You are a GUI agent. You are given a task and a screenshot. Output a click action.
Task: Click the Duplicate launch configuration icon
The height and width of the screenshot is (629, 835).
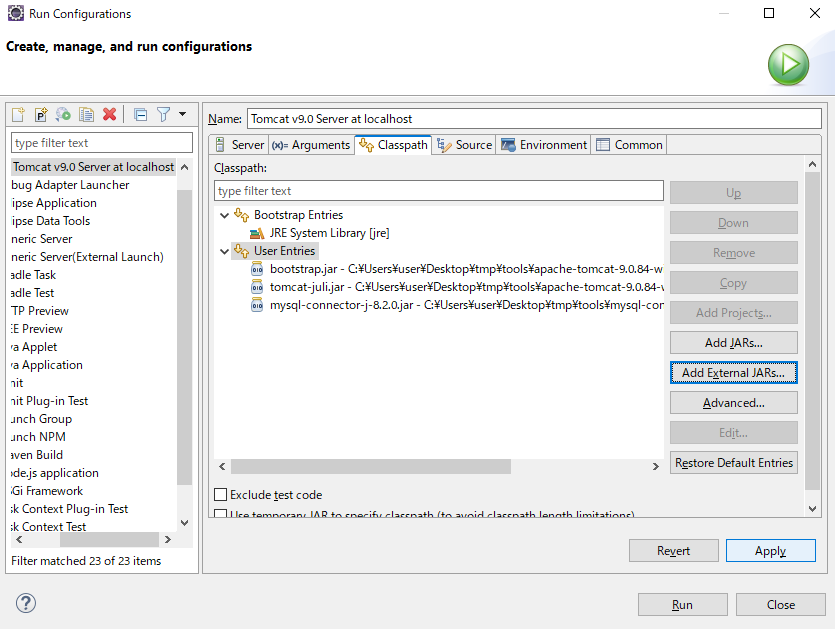86,114
